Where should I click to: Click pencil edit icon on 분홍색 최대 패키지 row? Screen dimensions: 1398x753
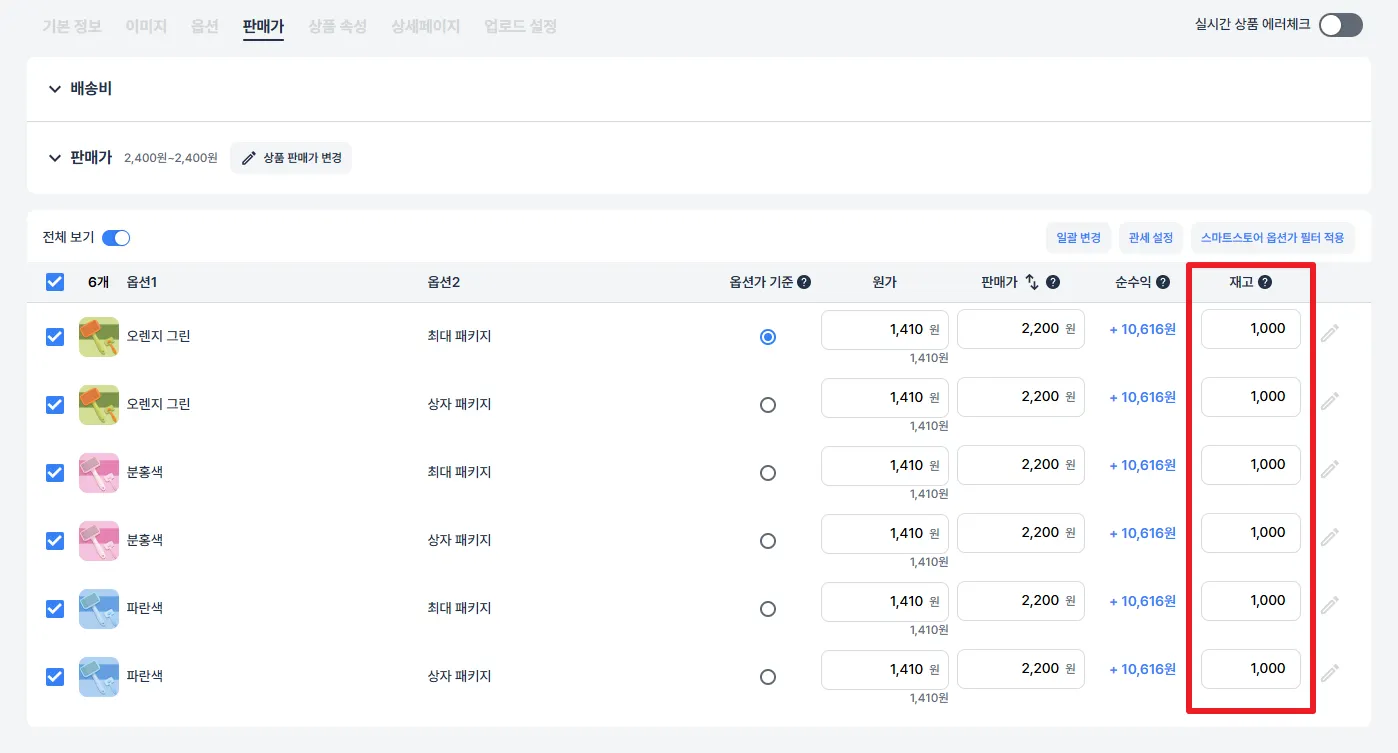coord(1329,469)
